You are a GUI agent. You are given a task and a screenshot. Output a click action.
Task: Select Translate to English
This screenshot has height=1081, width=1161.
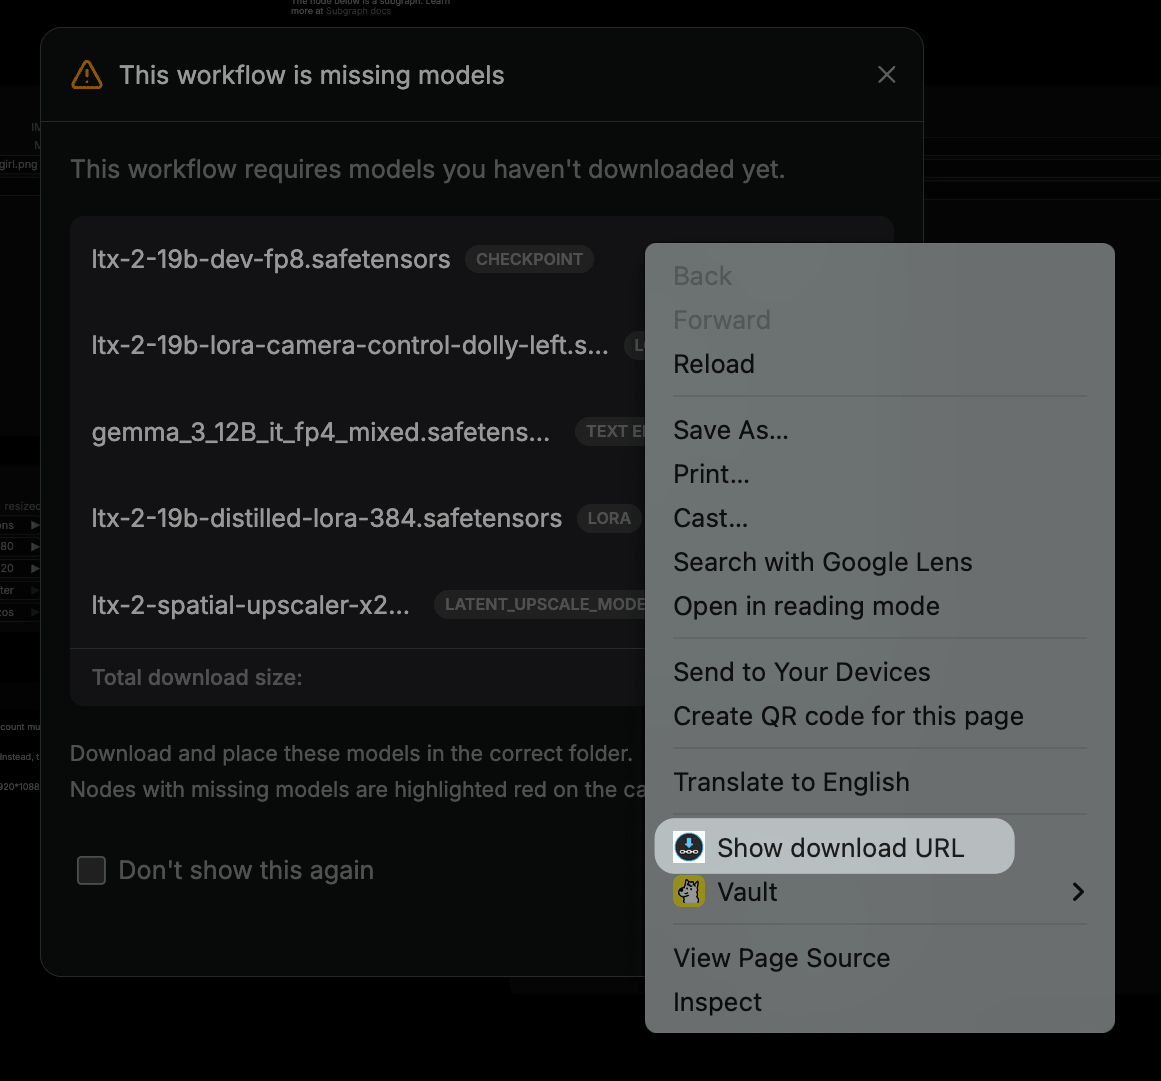coord(791,782)
